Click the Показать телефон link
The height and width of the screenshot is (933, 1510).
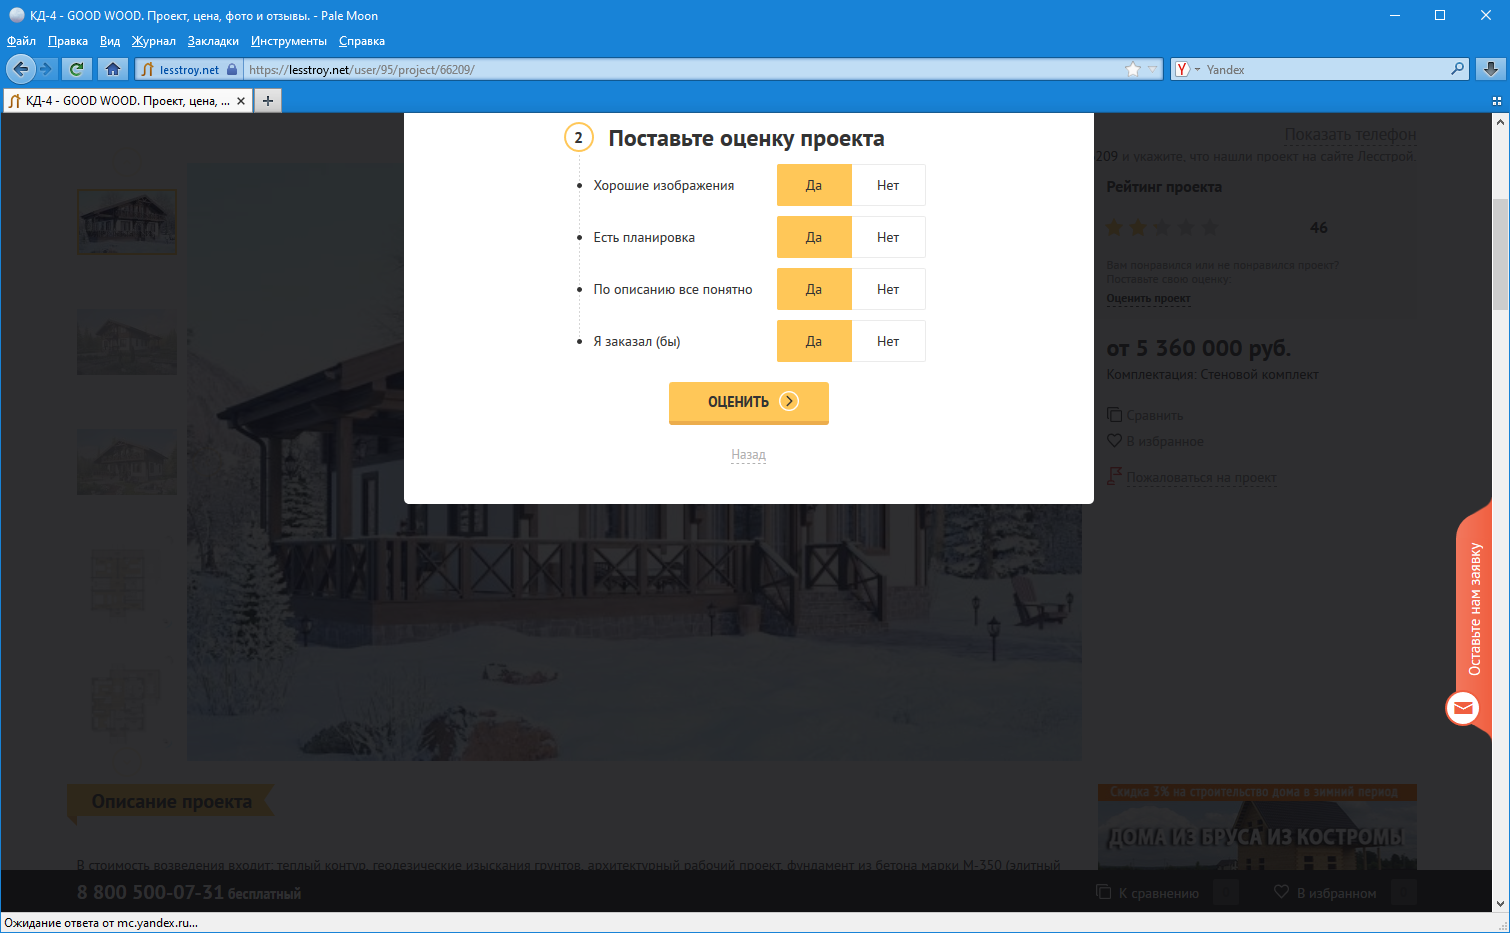(1350, 134)
